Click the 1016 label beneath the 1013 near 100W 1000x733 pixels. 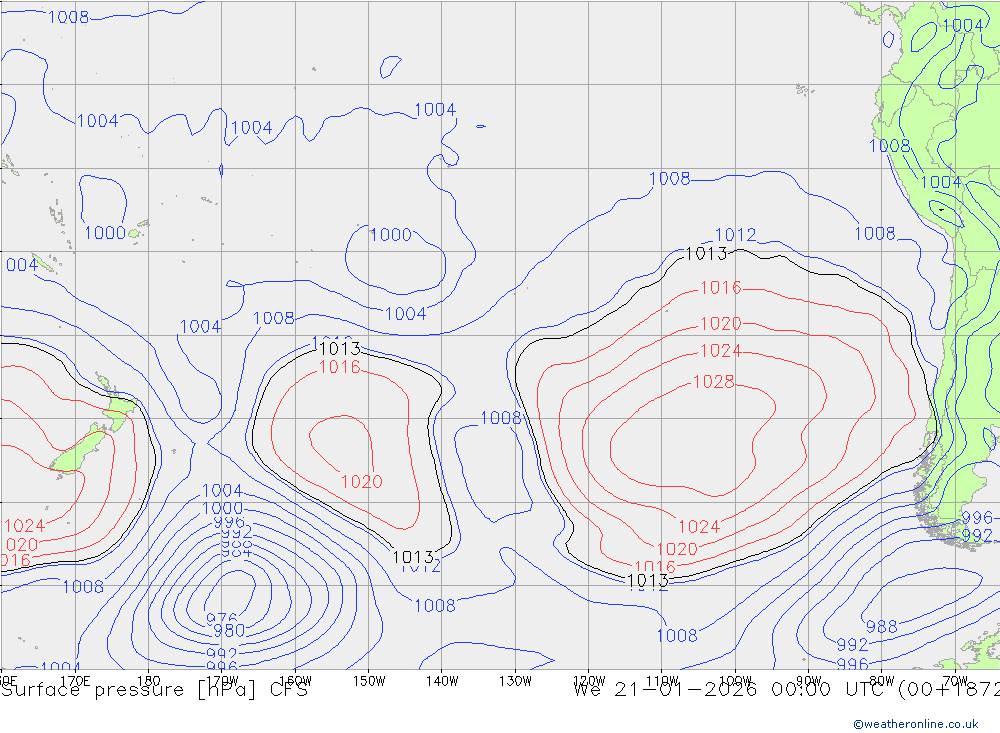pos(721,288)
